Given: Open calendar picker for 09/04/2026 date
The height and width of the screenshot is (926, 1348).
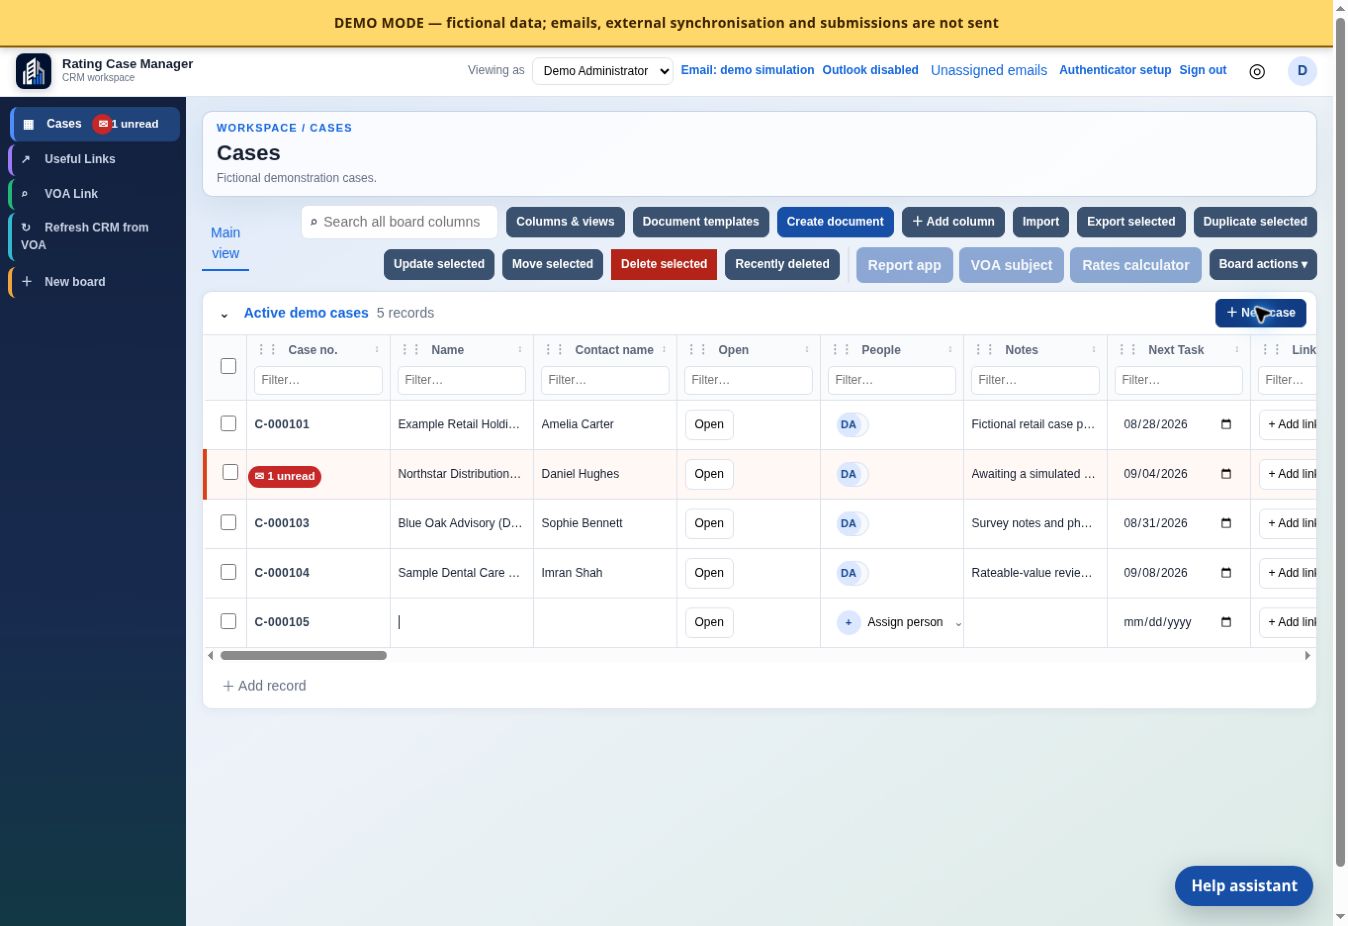Looking at the screenshot, I should (x=1226, y=474).
